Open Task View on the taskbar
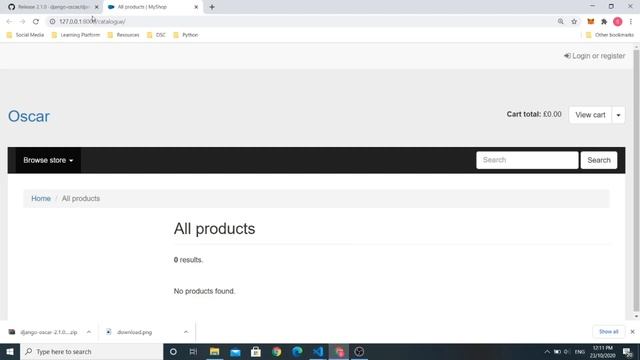 click(x=193, y=351)
